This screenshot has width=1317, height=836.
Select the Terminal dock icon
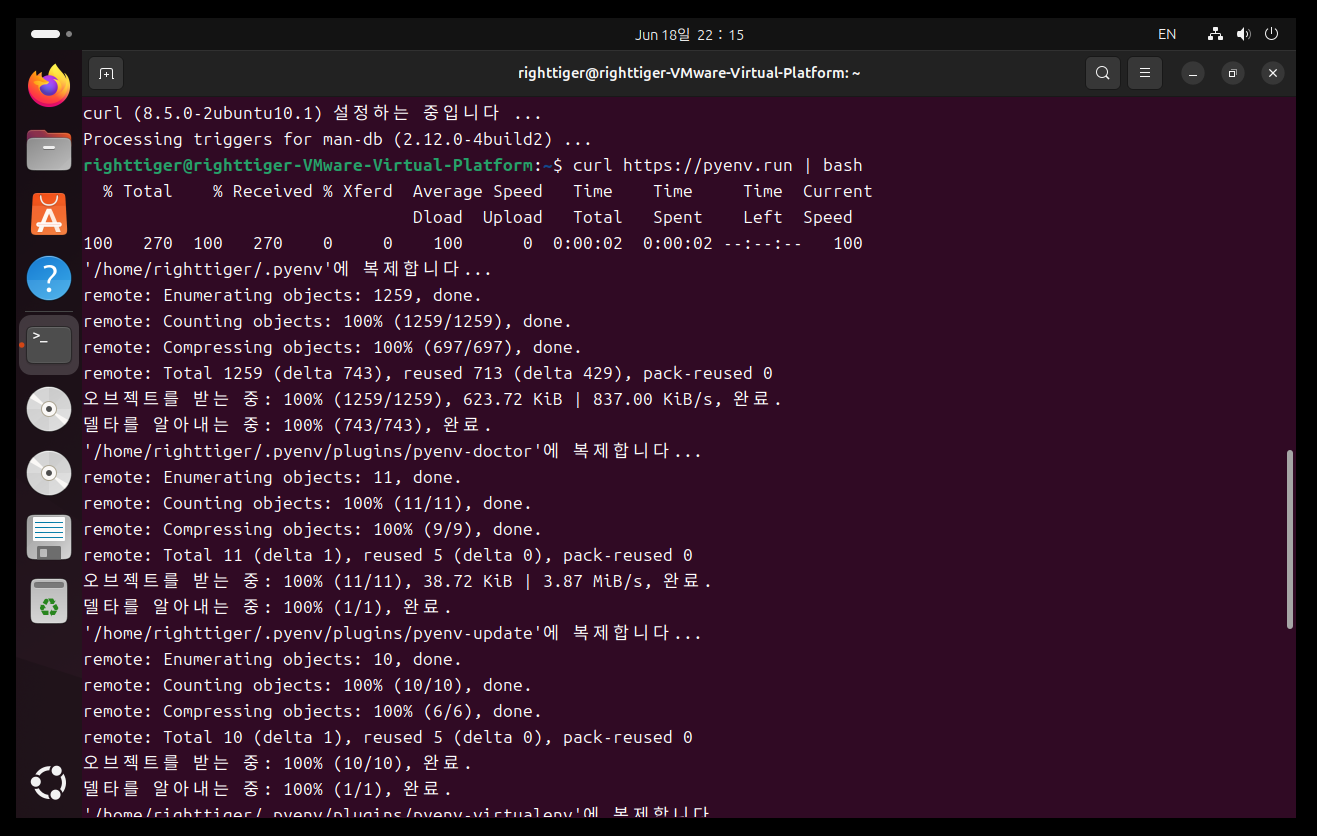point(49,345)
